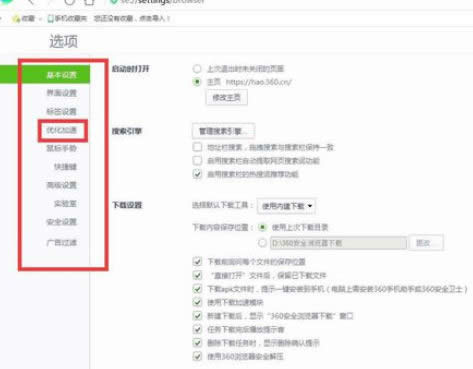Click the 管理搜索引擎 button

pyautogui.click(x=223, y=131)
